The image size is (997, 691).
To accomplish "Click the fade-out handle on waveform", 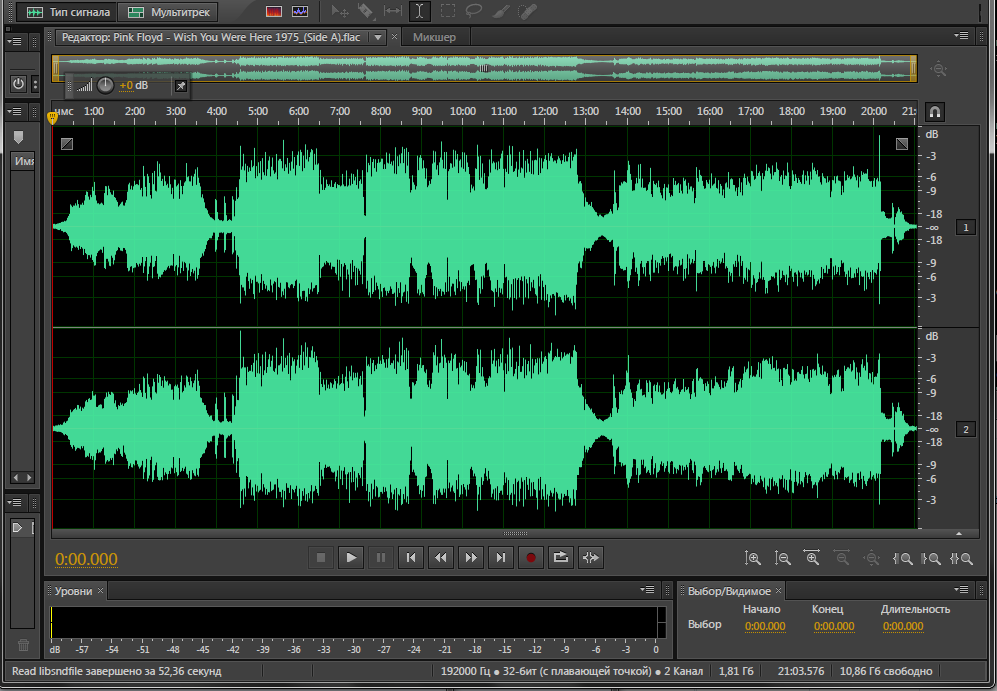I will pyautogui.click(x=902, y=144).
